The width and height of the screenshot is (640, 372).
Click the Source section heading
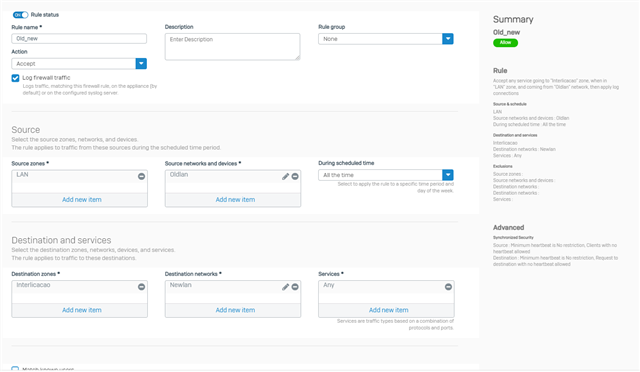(x=26, y=130)
